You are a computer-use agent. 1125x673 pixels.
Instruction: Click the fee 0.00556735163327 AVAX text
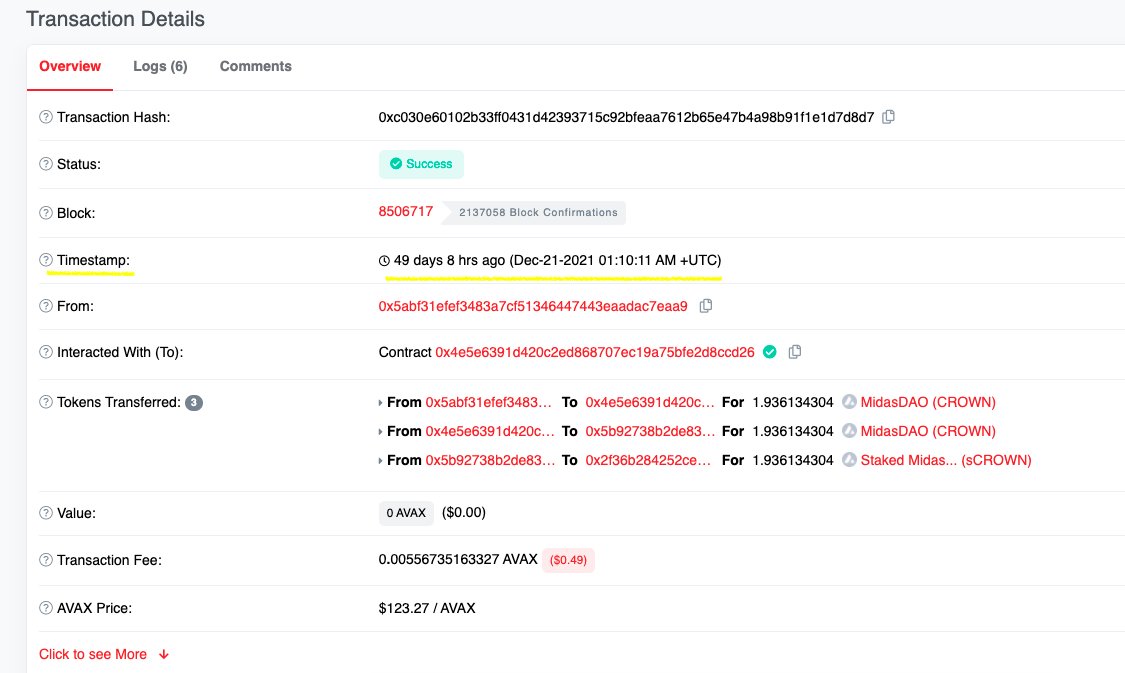[x=458, y=559]
